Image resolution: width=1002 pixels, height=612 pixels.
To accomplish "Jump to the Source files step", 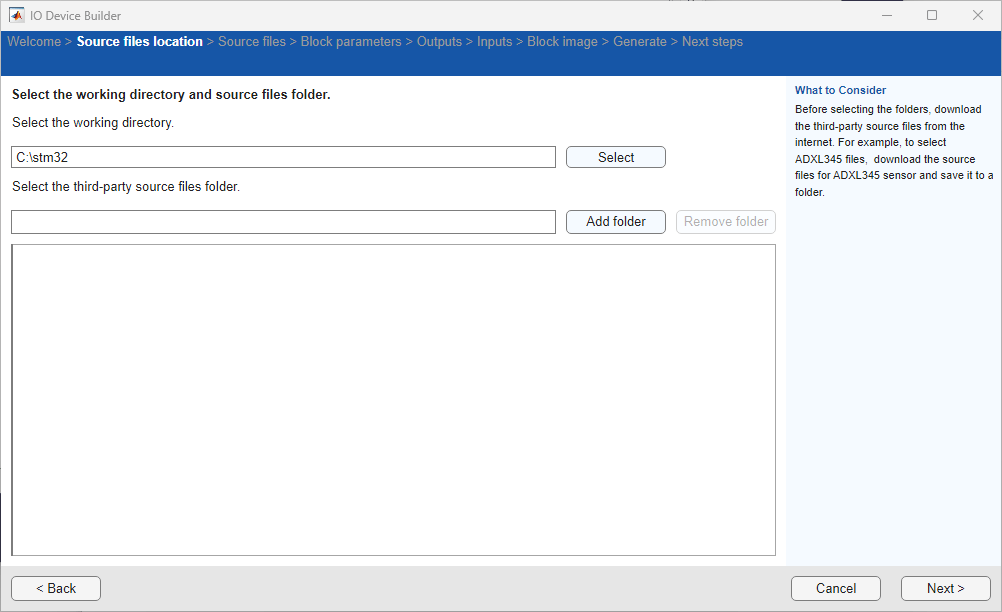I will coord(252,42).
